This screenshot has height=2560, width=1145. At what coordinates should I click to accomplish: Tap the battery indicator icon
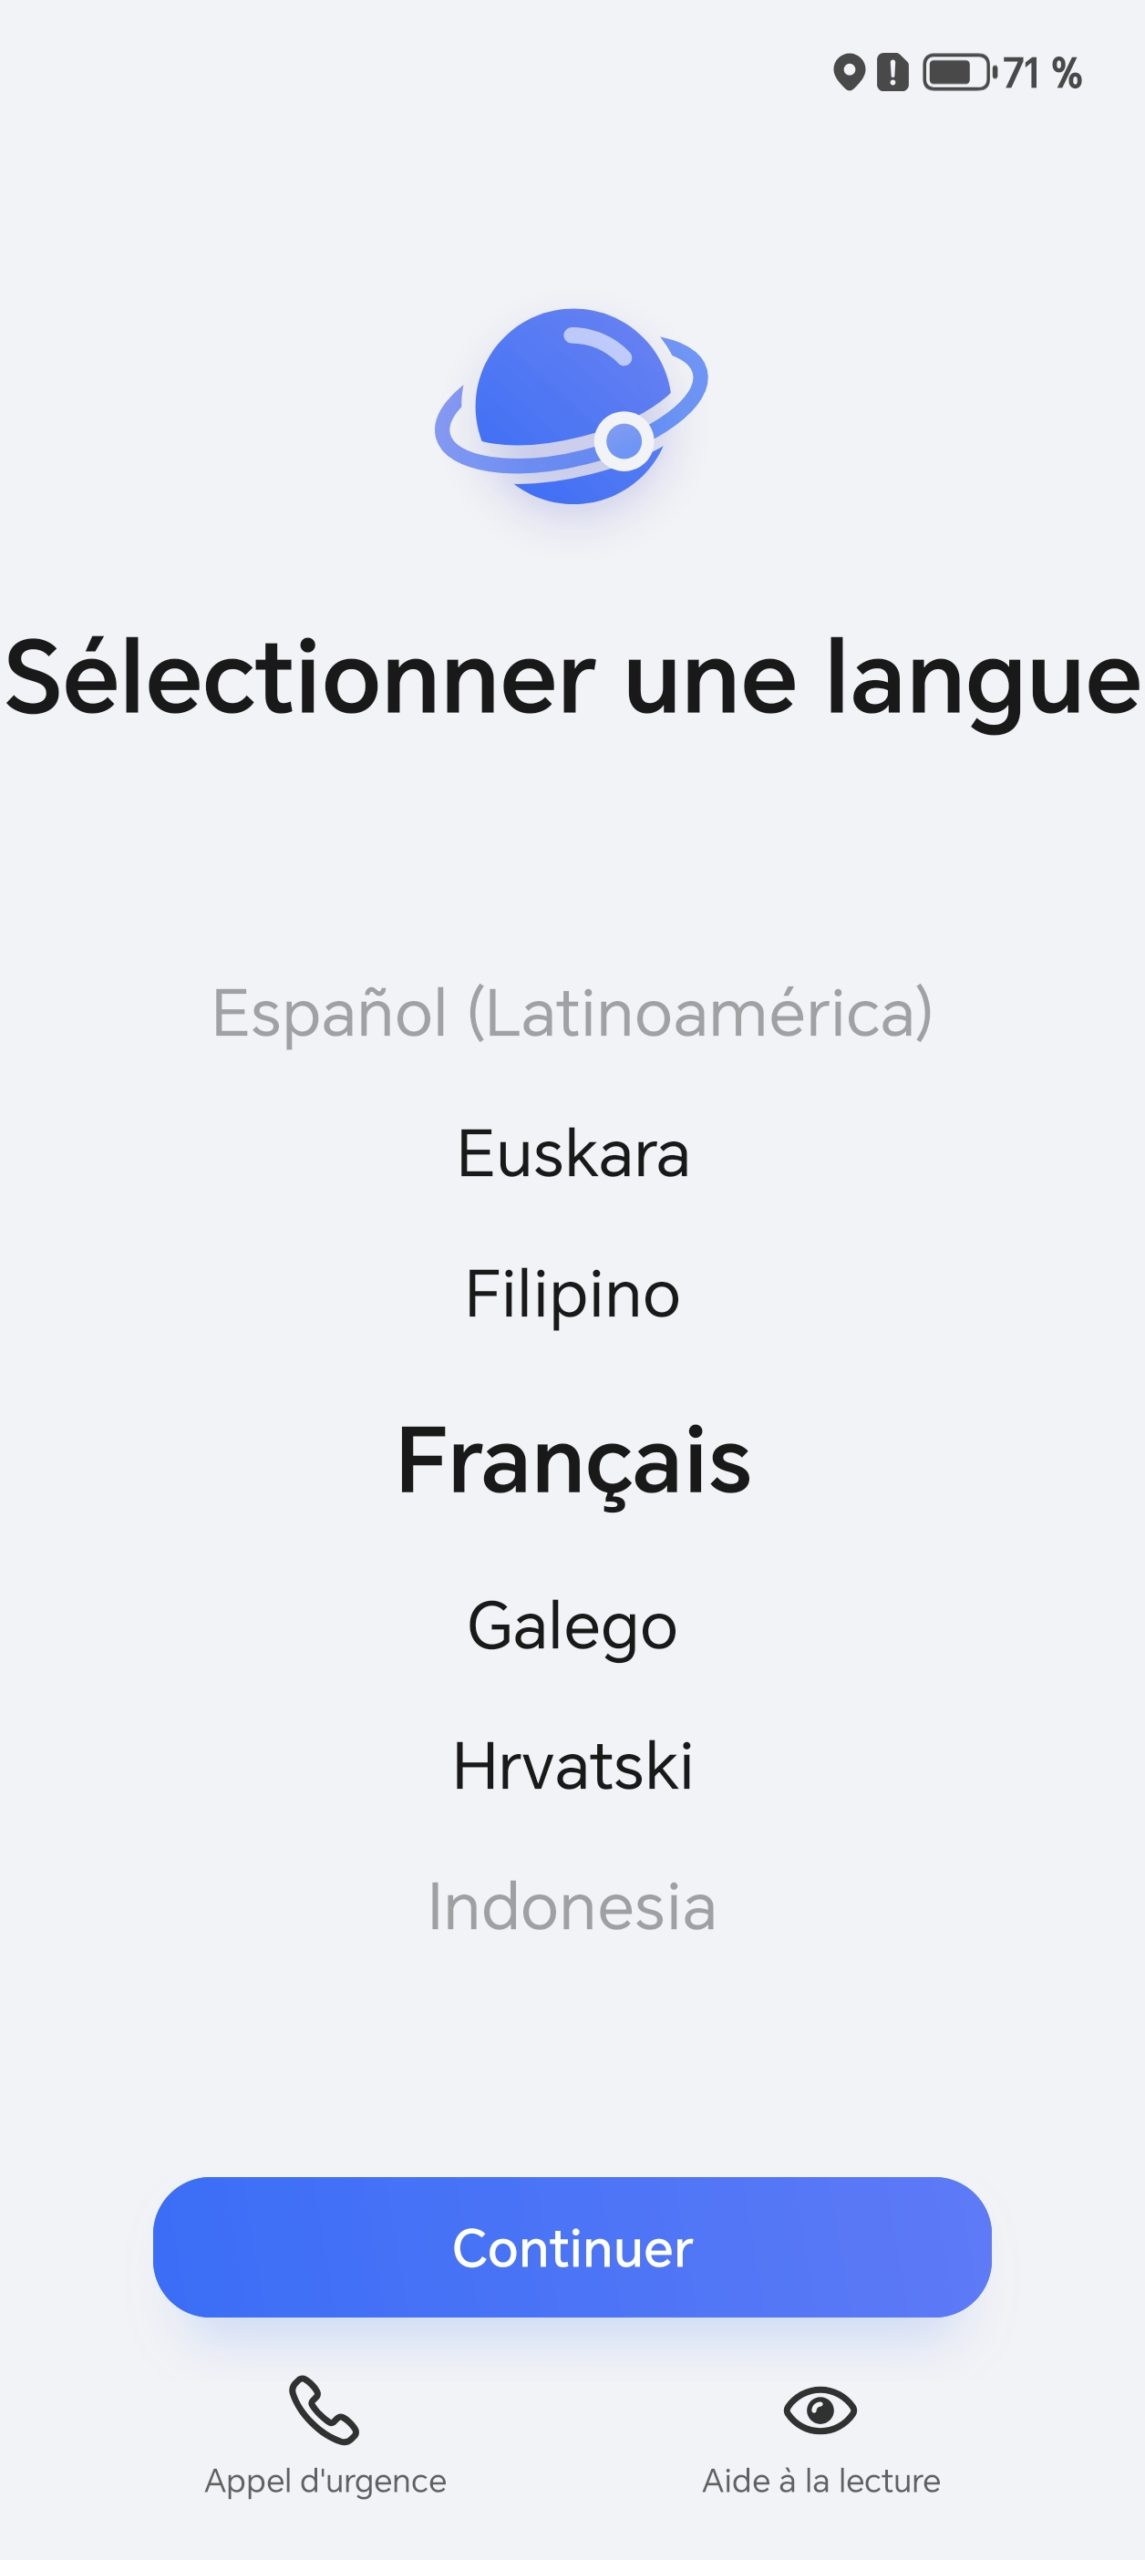coord(957,73)
